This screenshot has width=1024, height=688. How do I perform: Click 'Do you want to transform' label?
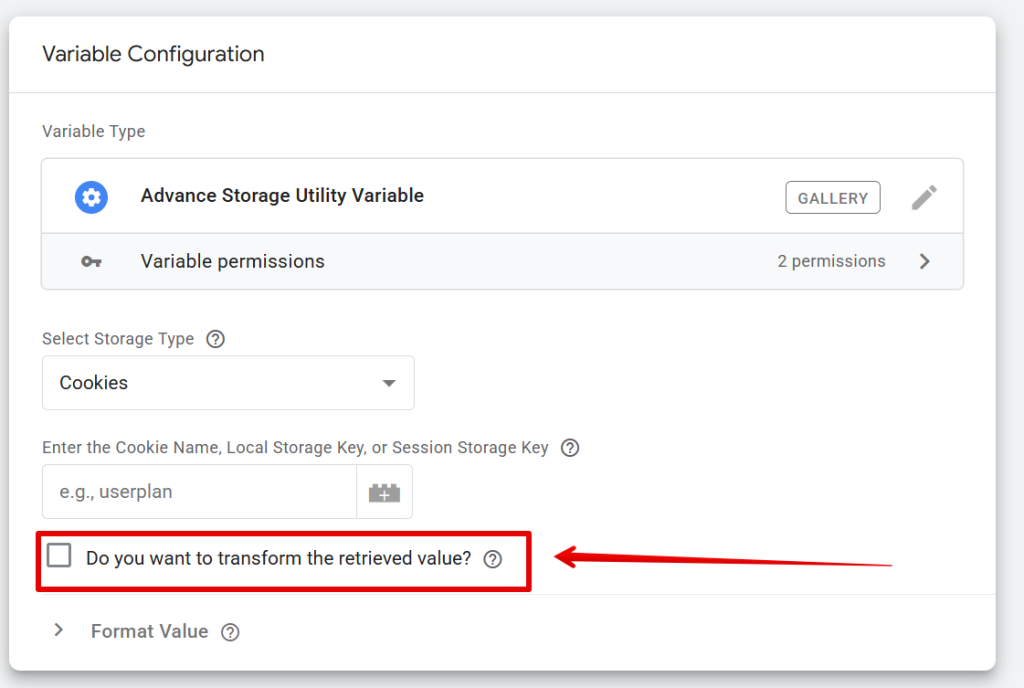tap(278, 559)
